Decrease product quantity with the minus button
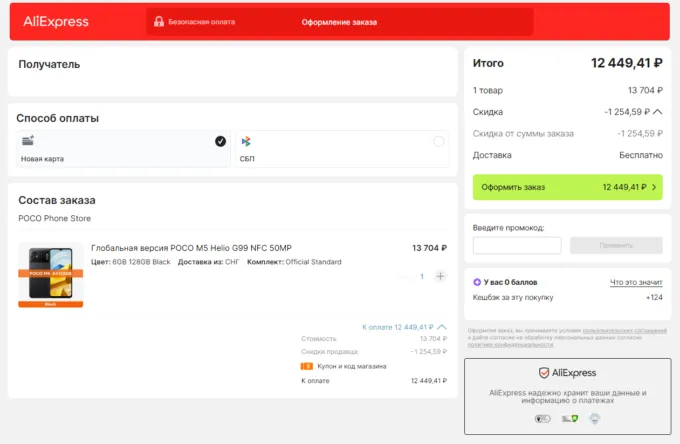This screenshot has width=680, height=444. 404,276
